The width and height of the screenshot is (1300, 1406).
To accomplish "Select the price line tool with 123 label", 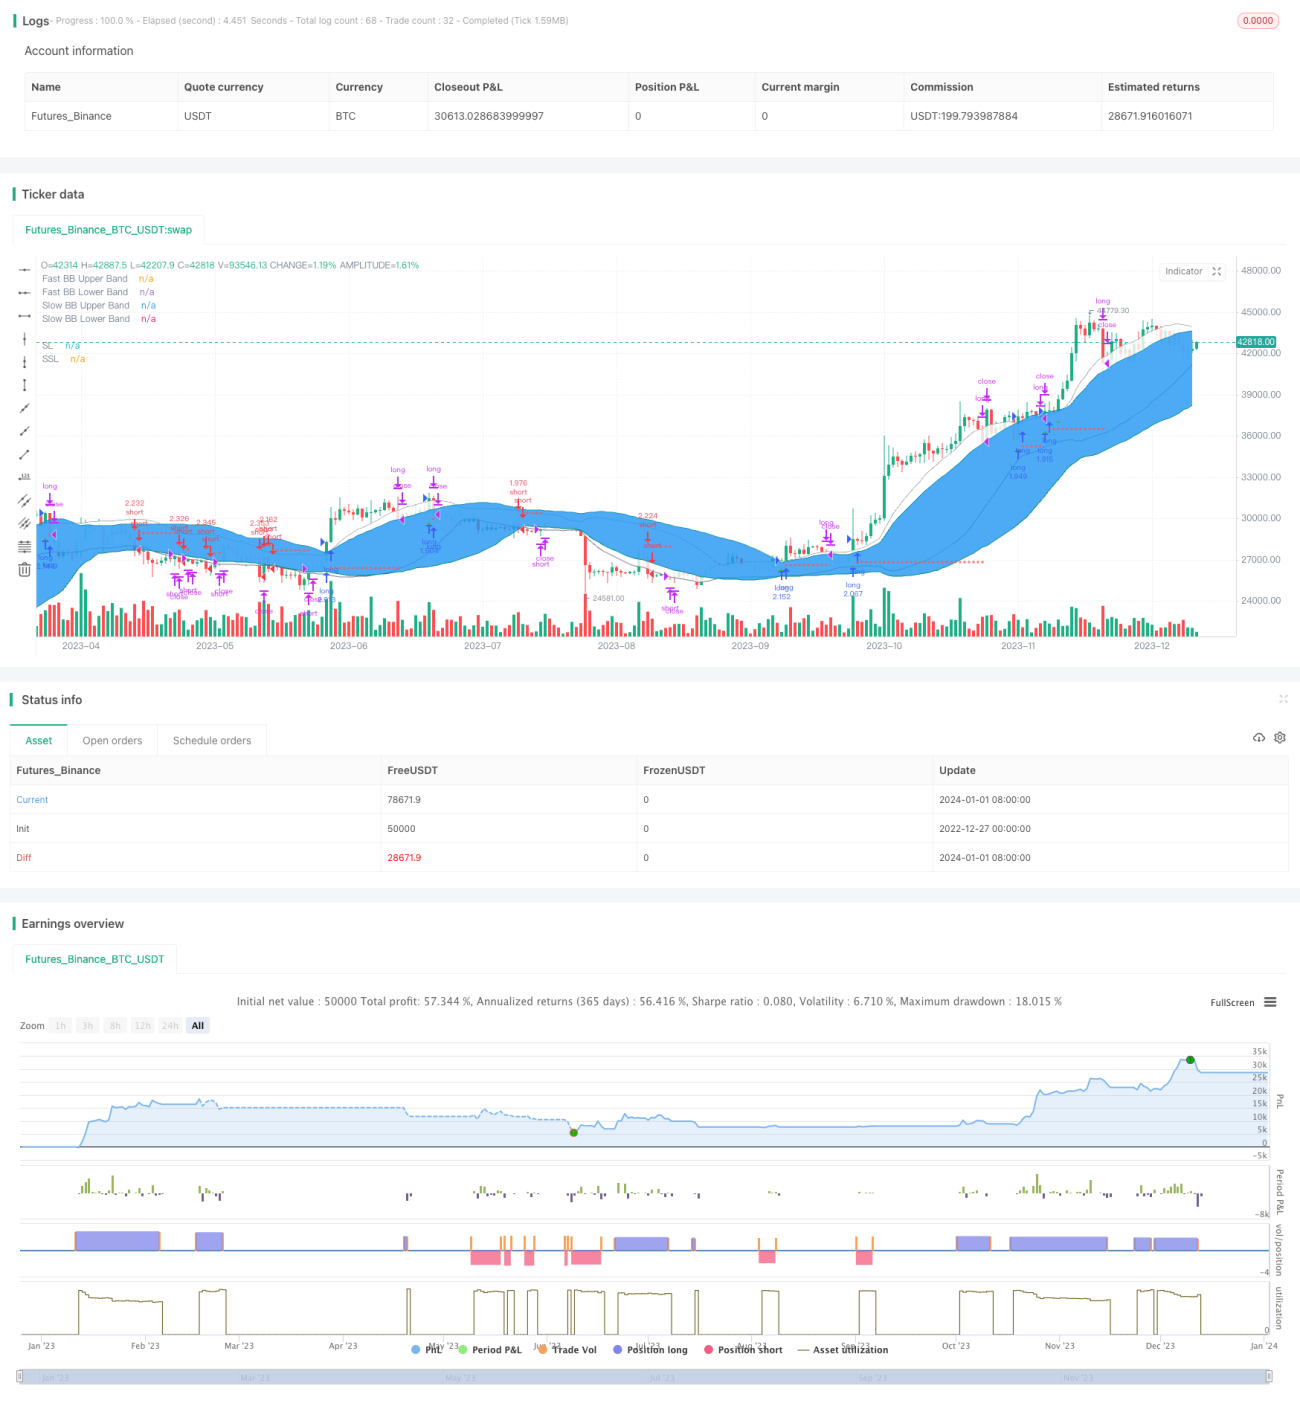I will click(24, 477).
